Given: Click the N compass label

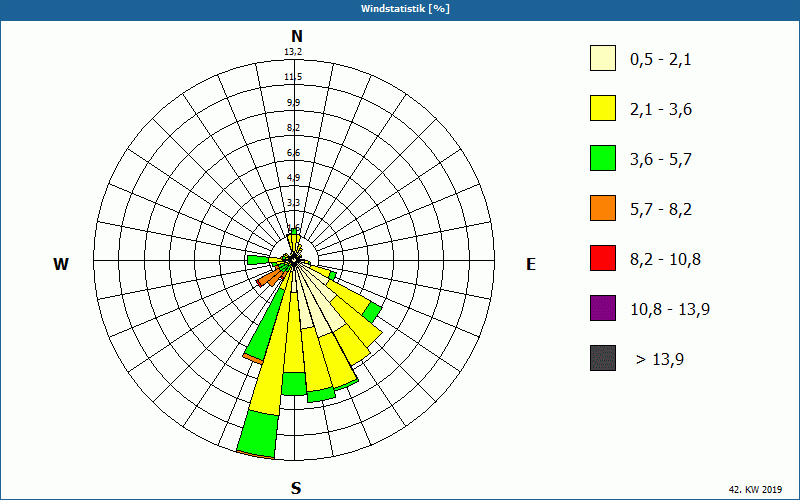Looking at the screenshot, I should click(296, 36).
